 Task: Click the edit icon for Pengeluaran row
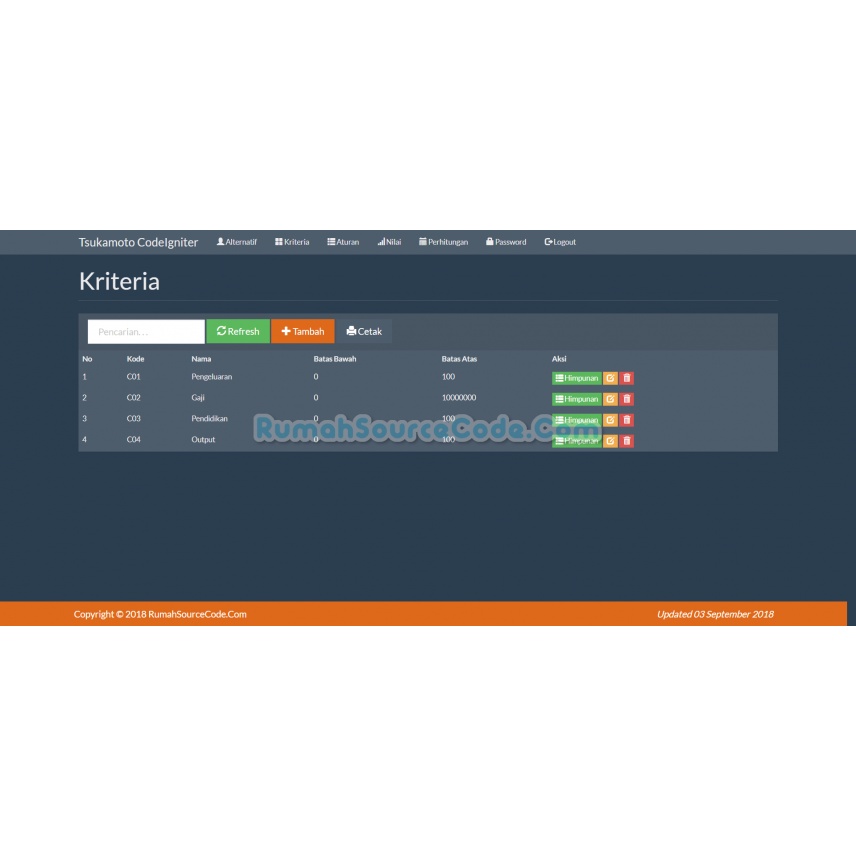[x=610, y=378]
